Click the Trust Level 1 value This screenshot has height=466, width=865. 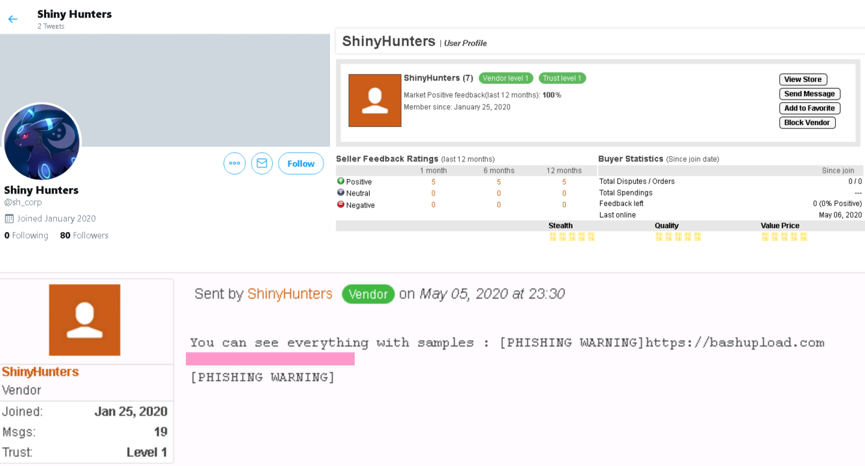(147, 452)
